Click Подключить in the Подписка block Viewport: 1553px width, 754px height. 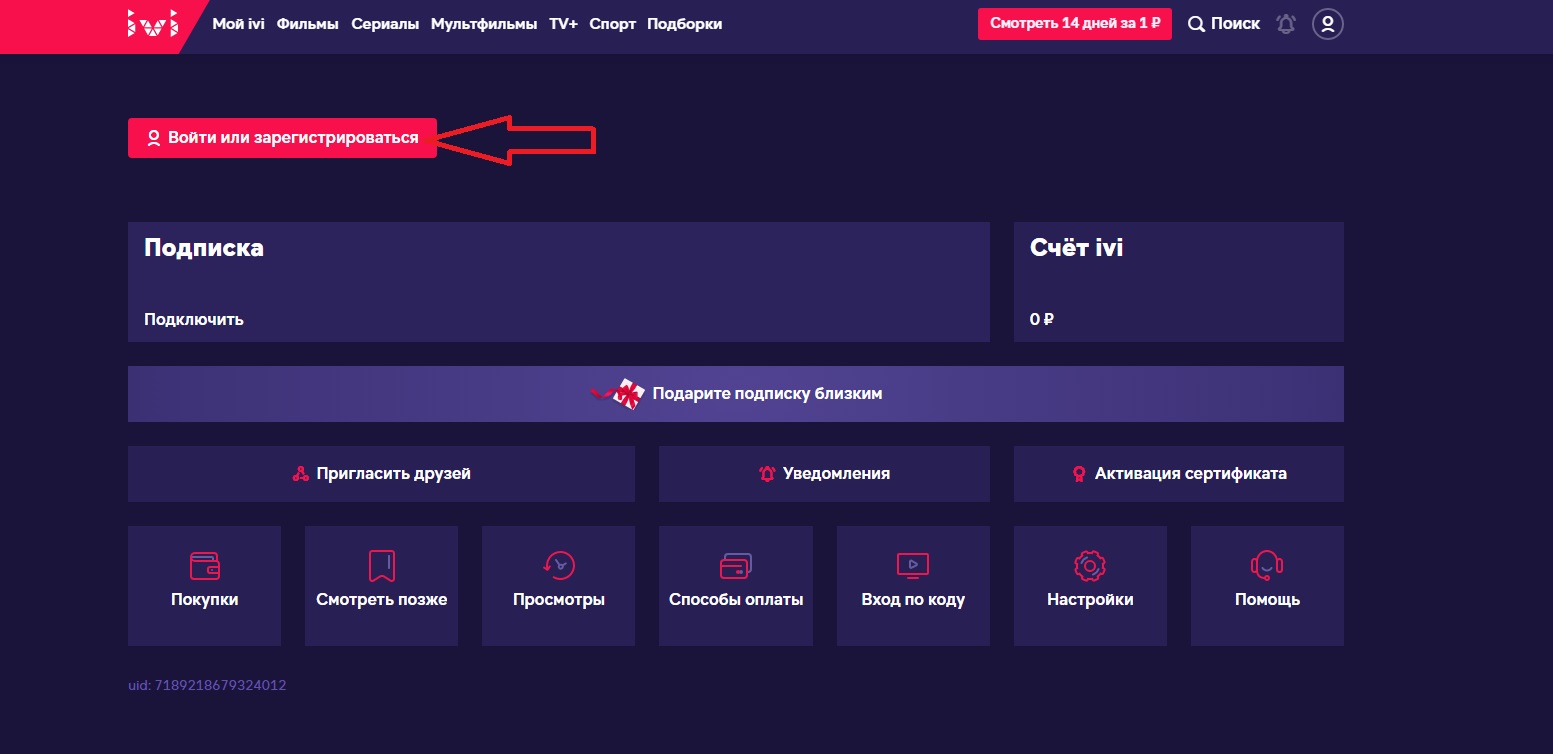(194, 320)
